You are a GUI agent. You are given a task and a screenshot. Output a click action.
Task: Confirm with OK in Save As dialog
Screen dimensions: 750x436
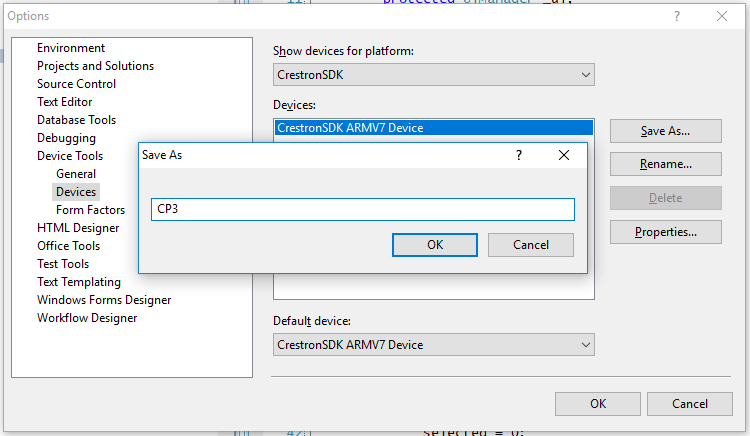pos(435,245)
